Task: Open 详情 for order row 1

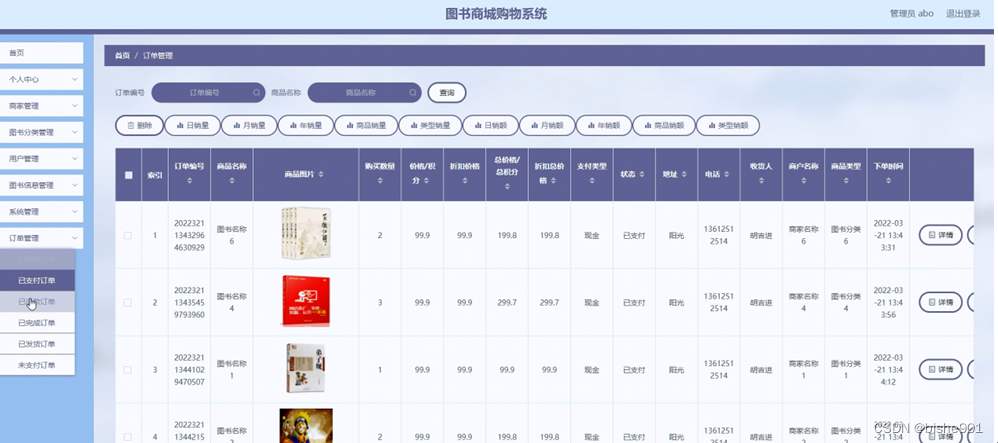Action: pyautogui.click(x=940, y=235)
